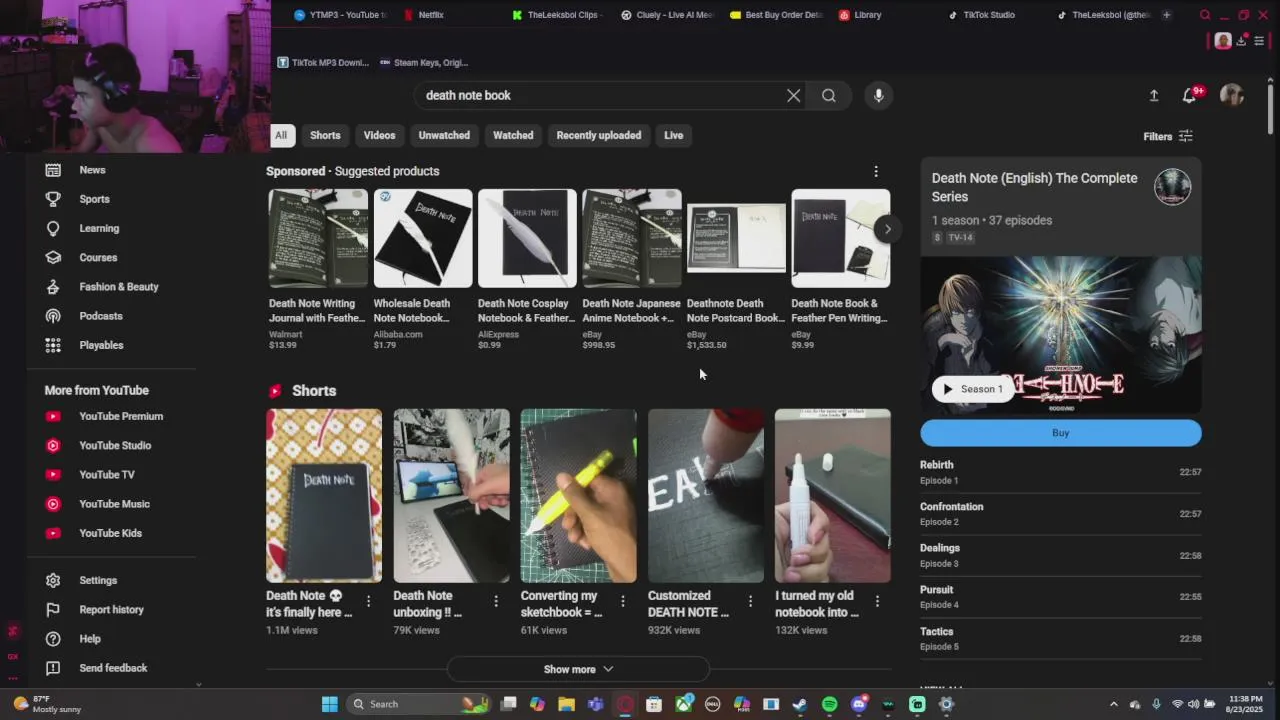The image size is (1280, 720).
Task: Open the Death Note Book & Feather Pen listing
Action: click(x=840, y=269)
